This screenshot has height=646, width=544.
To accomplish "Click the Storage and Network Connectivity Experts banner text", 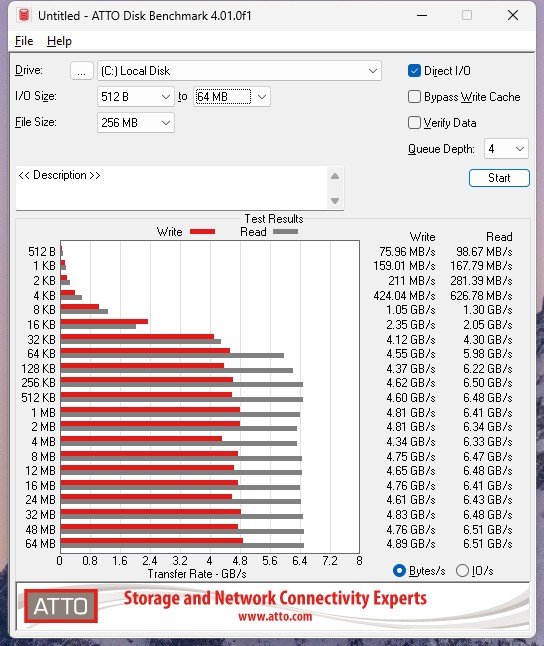I will (x=275, y=598).
